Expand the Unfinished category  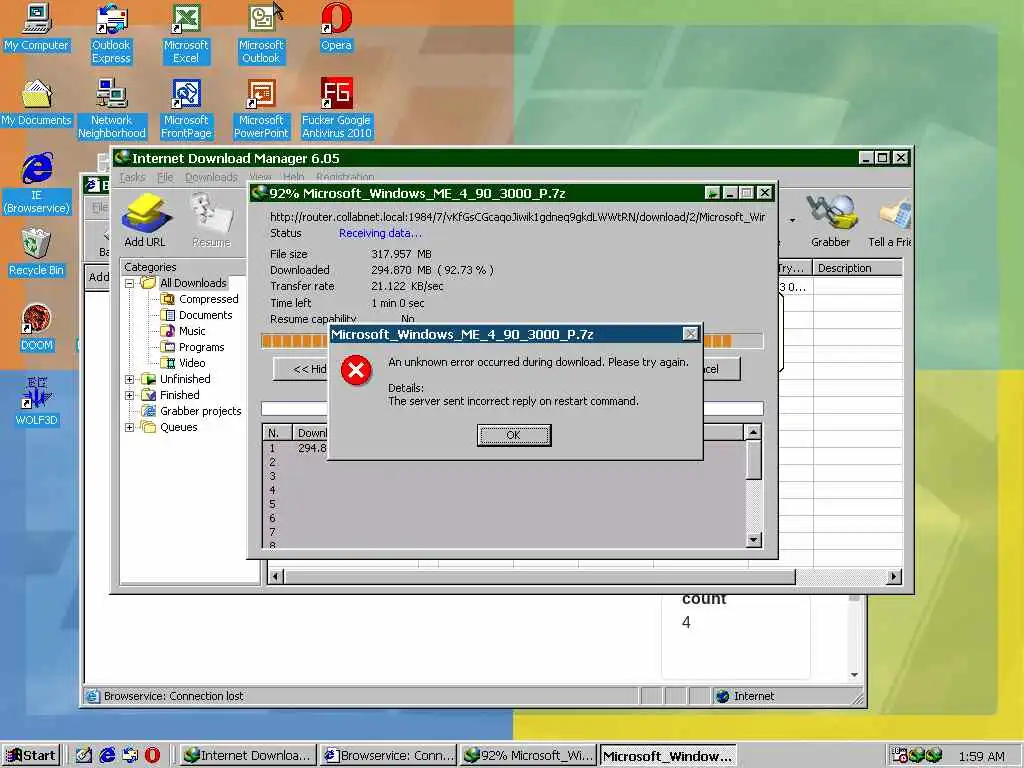coord(129,379)
